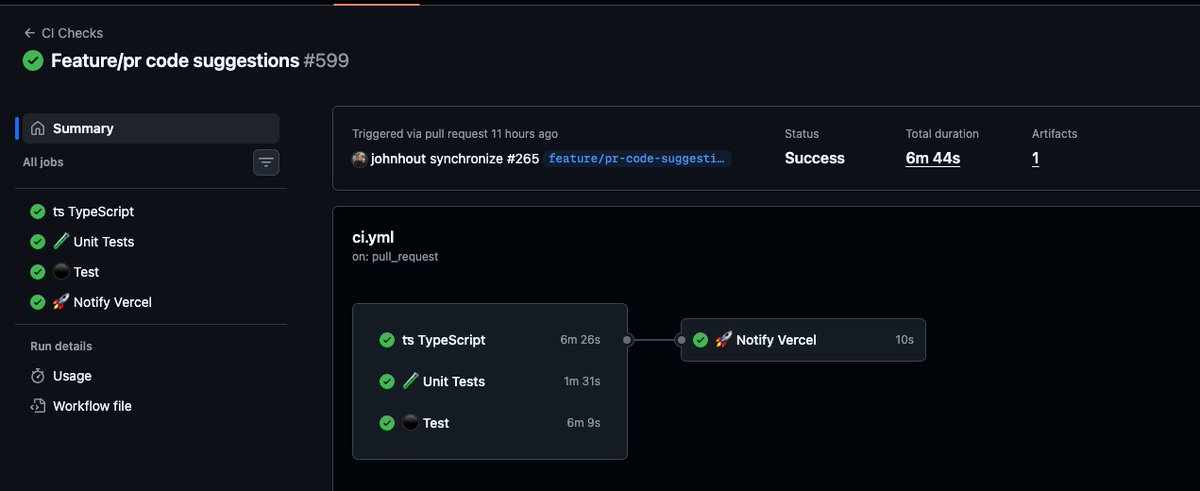This screenshot has width=1200, height=491.
Task: Click the graph Unit Tests green check icon
Action: [387, 381]
